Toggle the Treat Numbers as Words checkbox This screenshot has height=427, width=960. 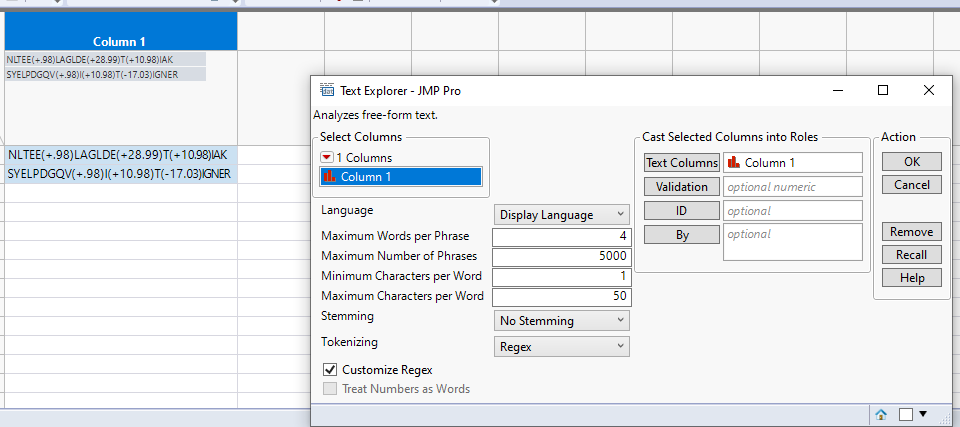click(x=330, y=389)
